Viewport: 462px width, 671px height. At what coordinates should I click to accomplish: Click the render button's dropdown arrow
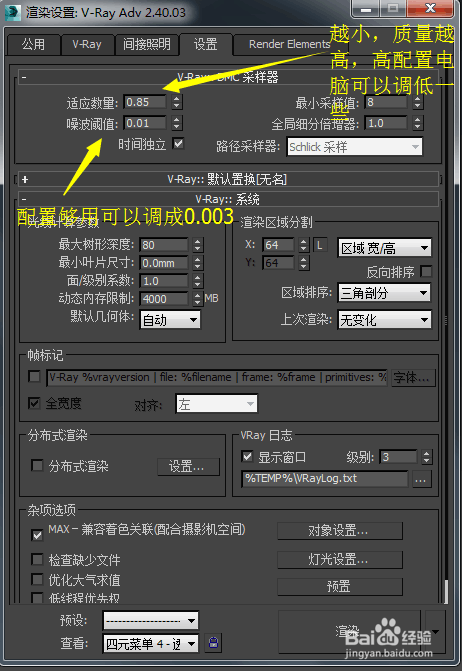click(x=435, y=632)
